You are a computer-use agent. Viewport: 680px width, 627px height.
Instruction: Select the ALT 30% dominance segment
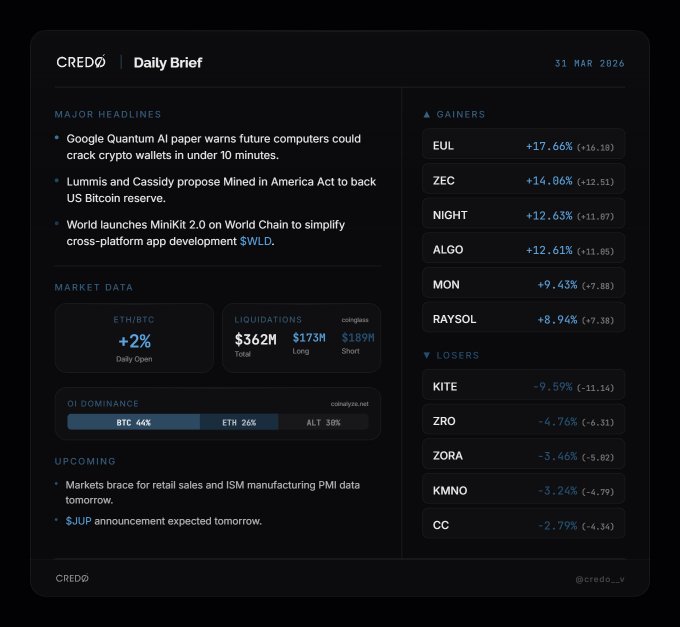click(324, 422)
